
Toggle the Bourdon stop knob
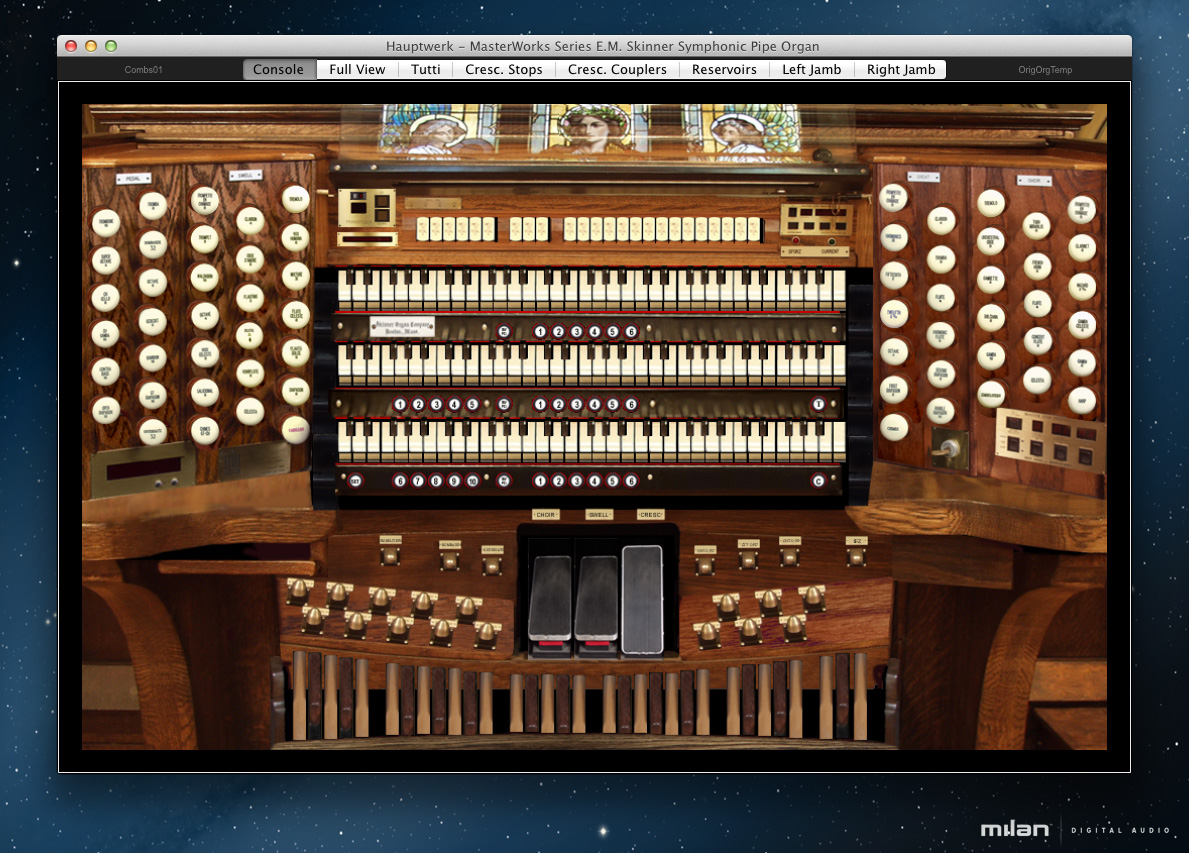[152, 358]
